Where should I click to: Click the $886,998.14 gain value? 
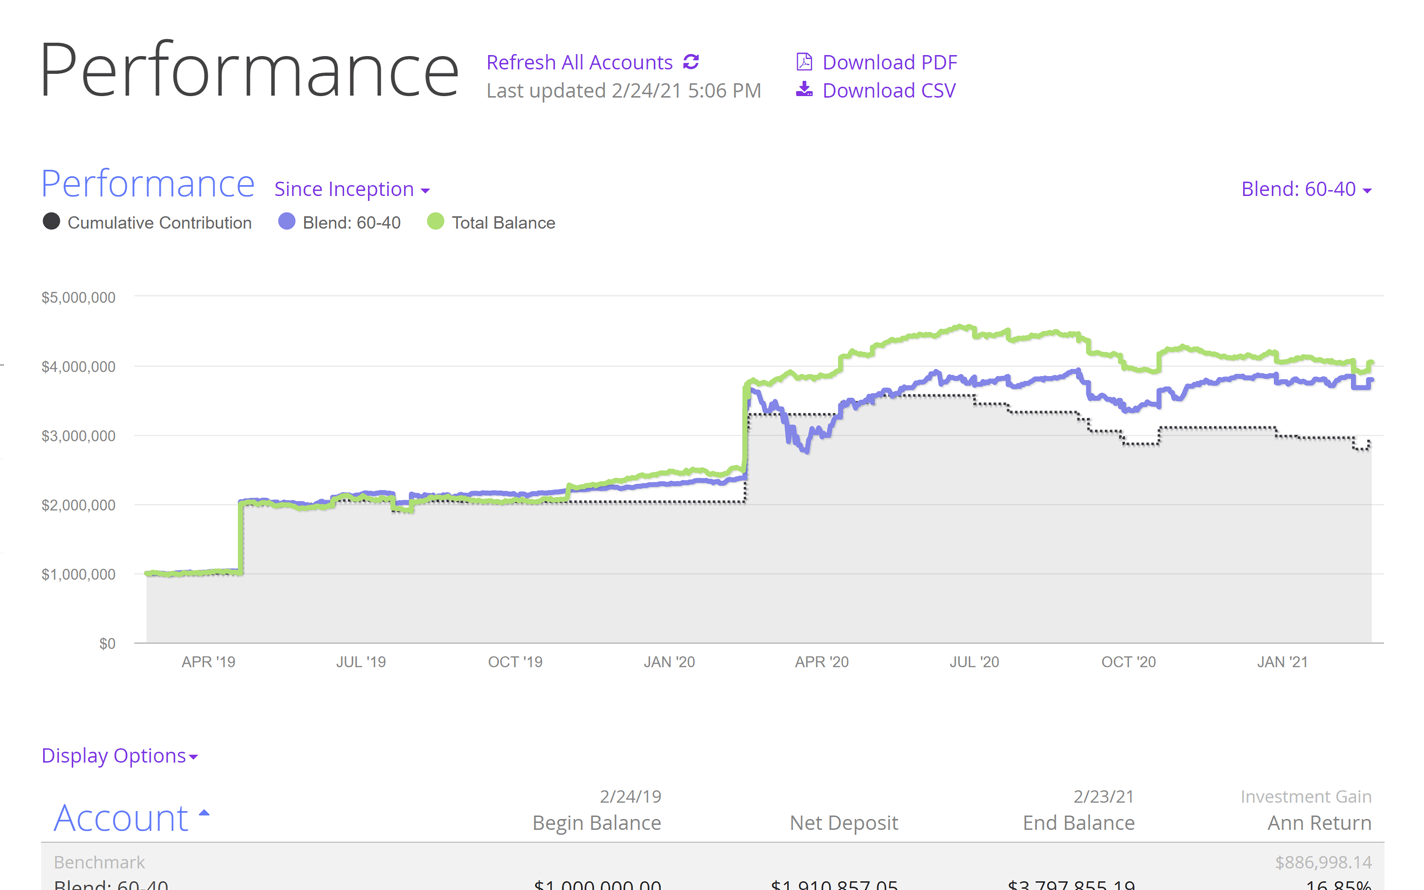(x=1323, y=862)
